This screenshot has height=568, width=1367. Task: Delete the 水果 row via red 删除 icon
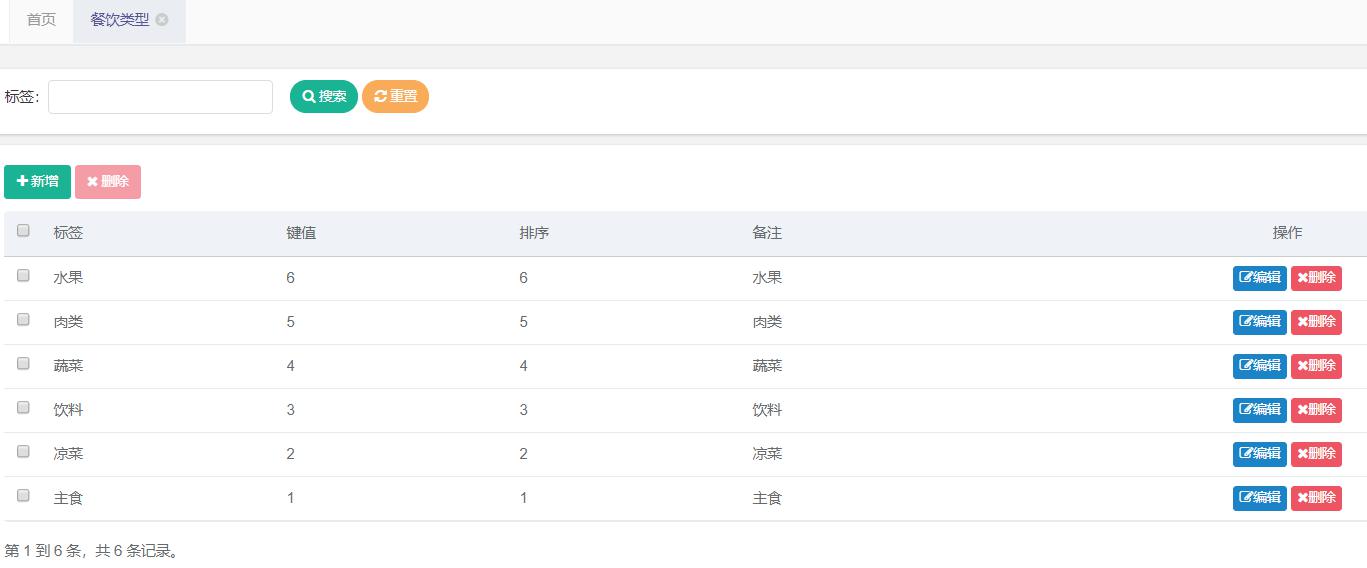click(x=1316, y=278)
